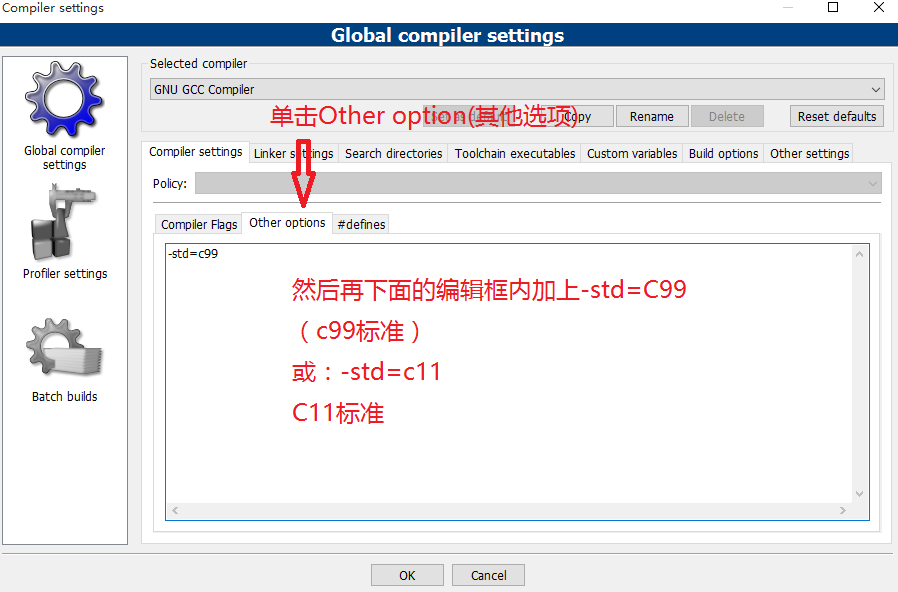
Task: Switch to Linker settings tab
Action: [x=293, y=153]
